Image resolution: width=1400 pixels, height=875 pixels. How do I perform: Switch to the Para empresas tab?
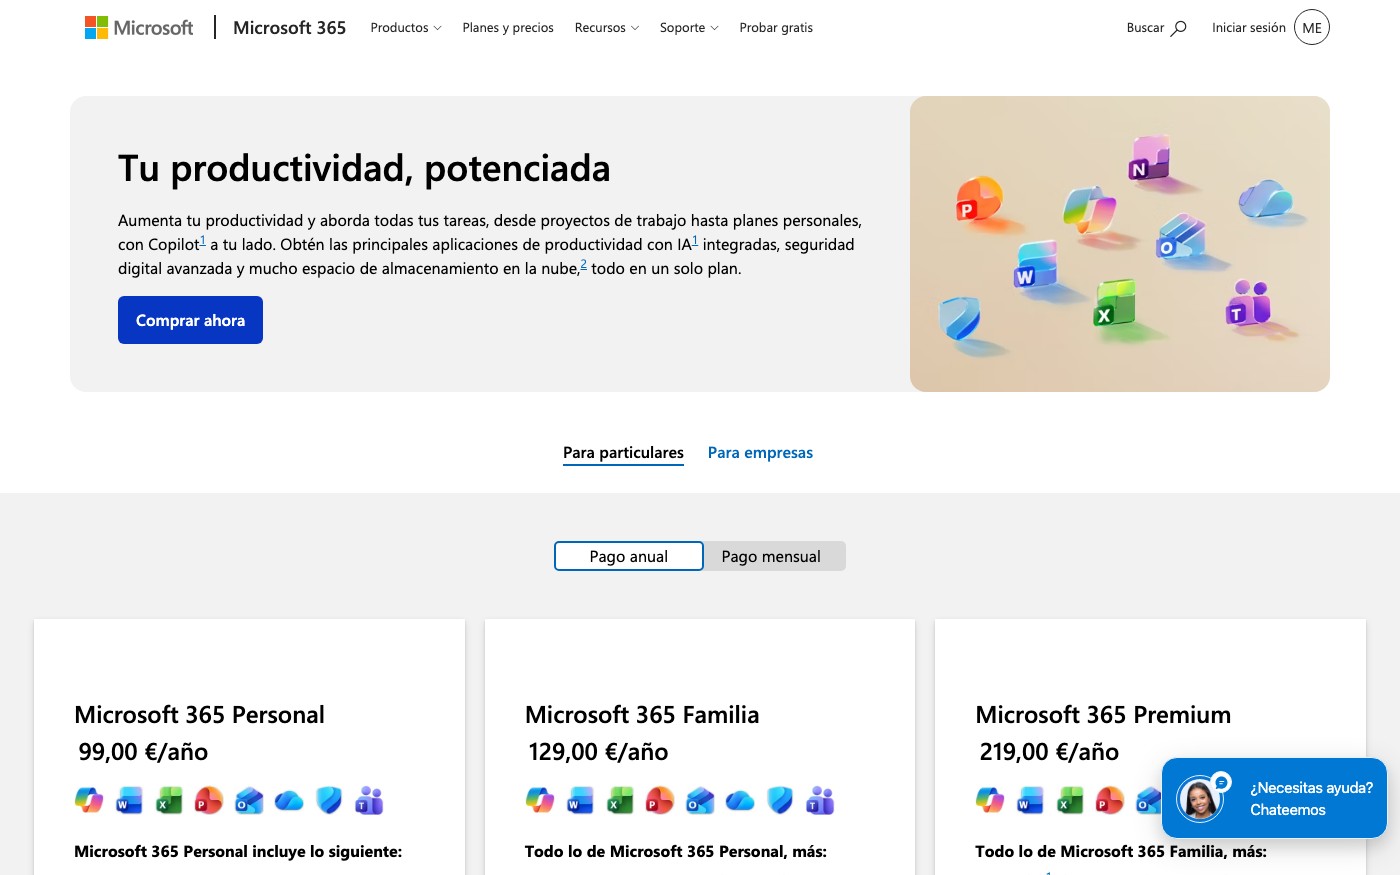coord(760,453)
